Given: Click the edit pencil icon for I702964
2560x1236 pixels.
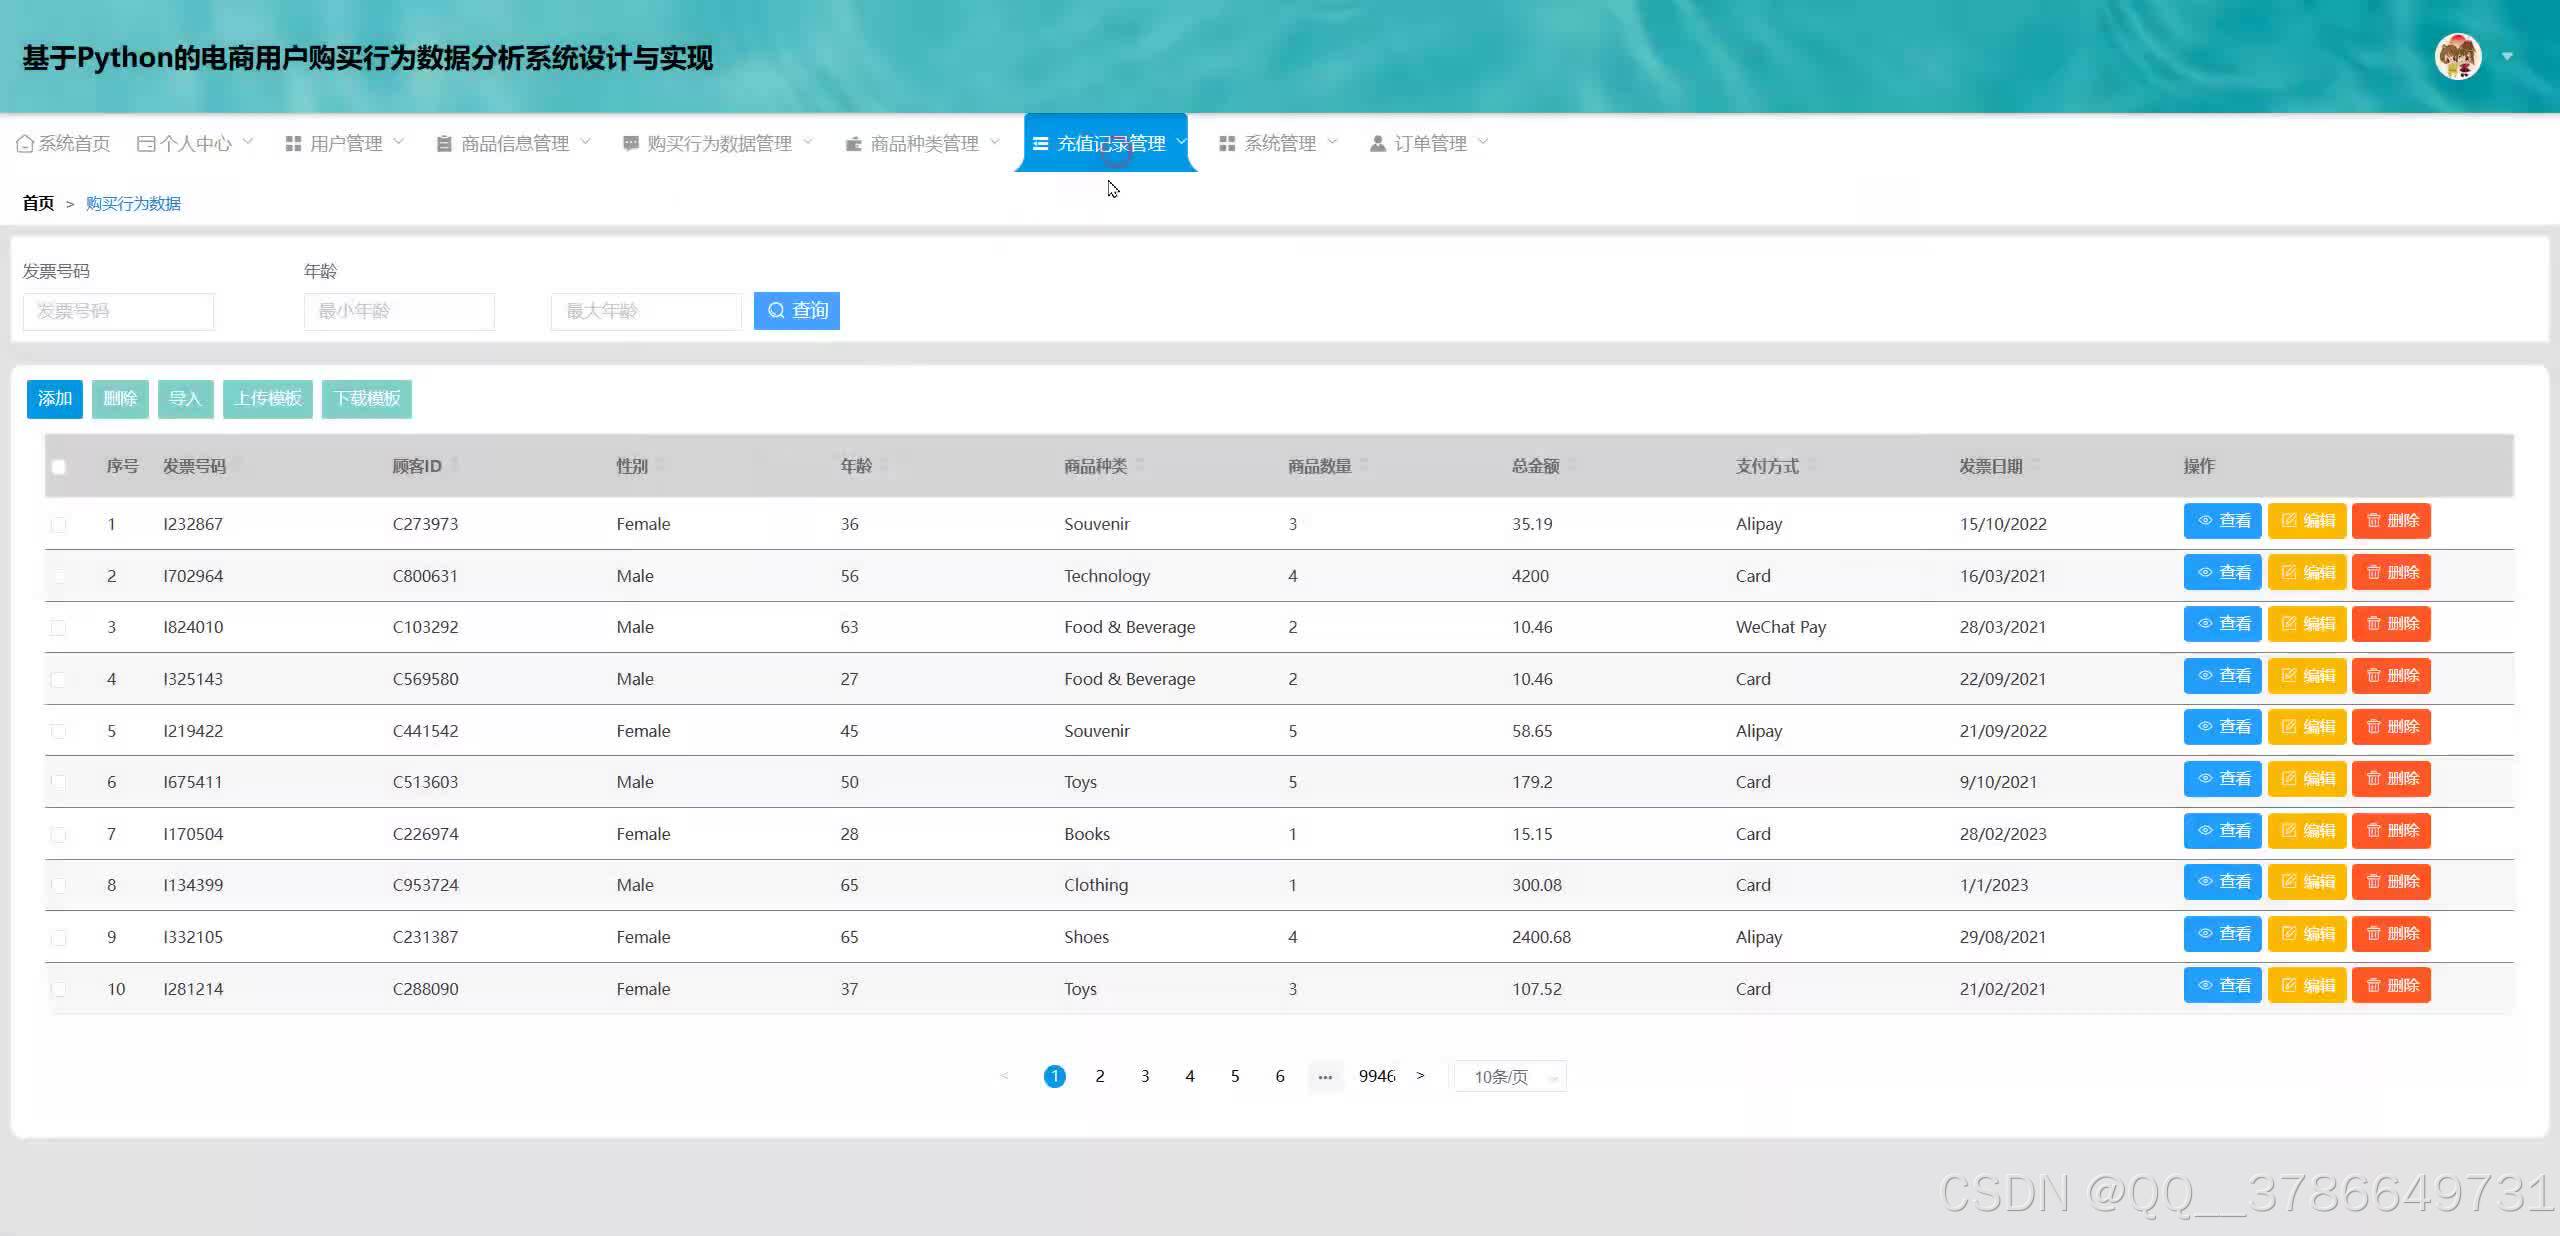Looking at the screenshot, I should point(2288,573).
